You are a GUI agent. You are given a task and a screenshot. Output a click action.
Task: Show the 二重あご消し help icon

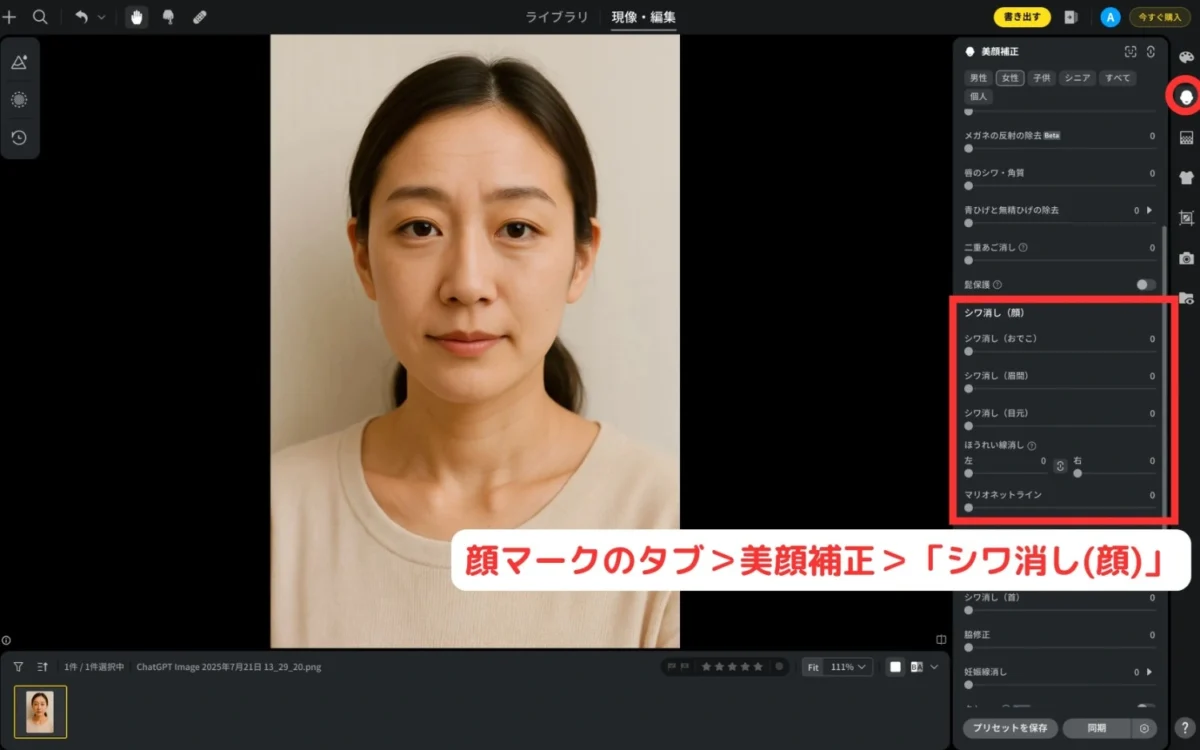point(1023,247)
